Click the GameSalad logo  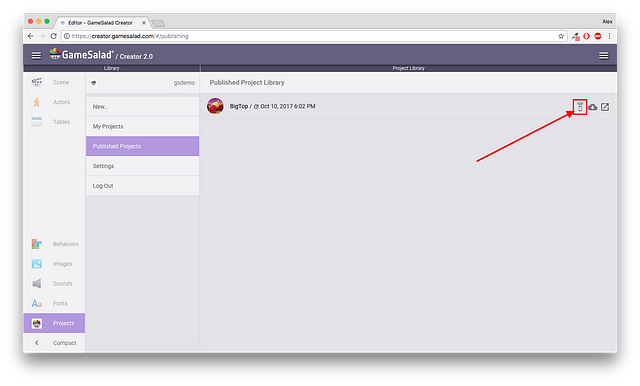pyautogui.click(x=81, y=54)
